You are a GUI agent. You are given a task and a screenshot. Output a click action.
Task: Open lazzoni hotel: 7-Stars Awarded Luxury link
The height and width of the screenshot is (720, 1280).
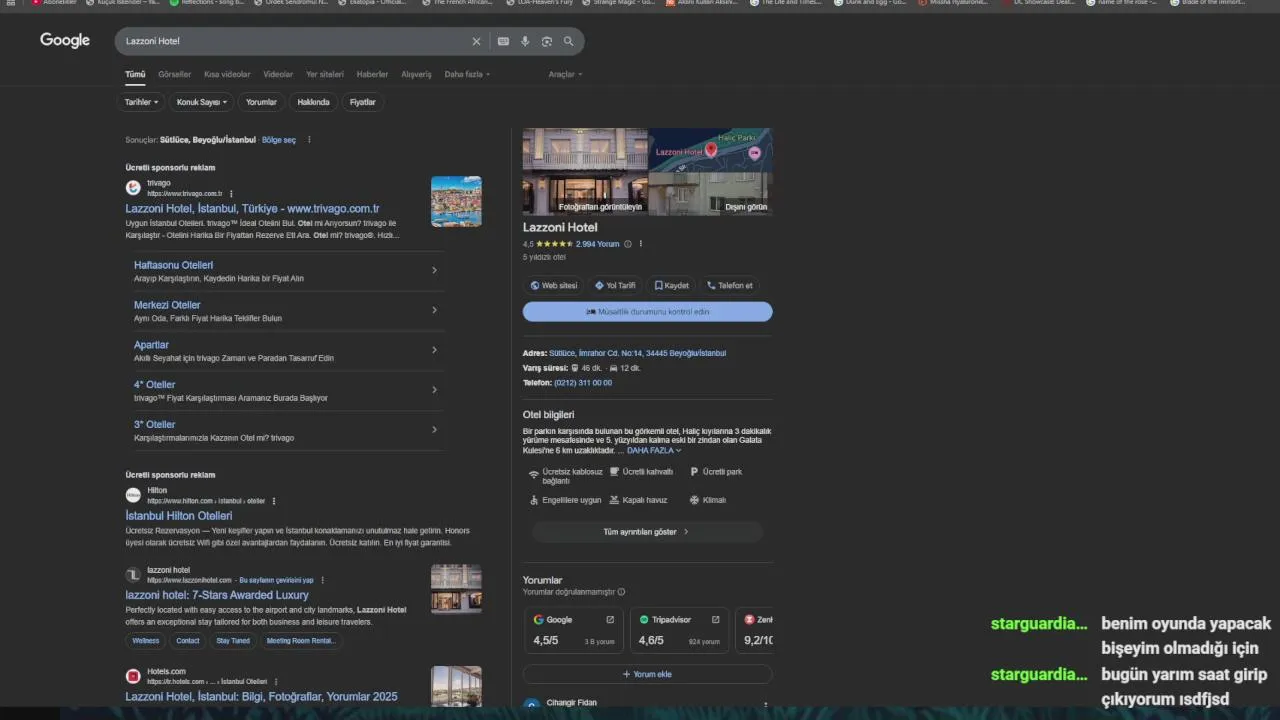(x=217, y=595)
